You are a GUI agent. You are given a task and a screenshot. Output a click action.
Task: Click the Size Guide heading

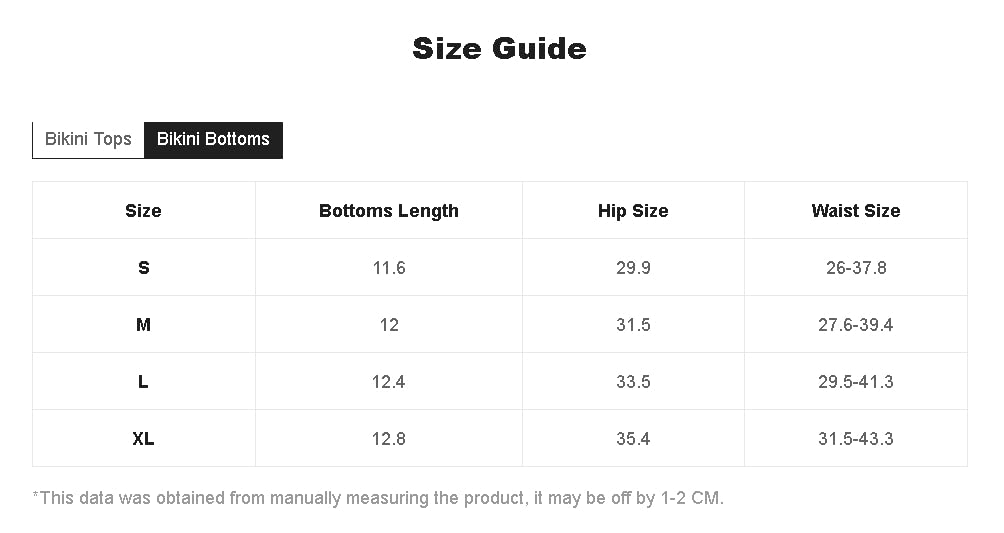click(499, 48)
